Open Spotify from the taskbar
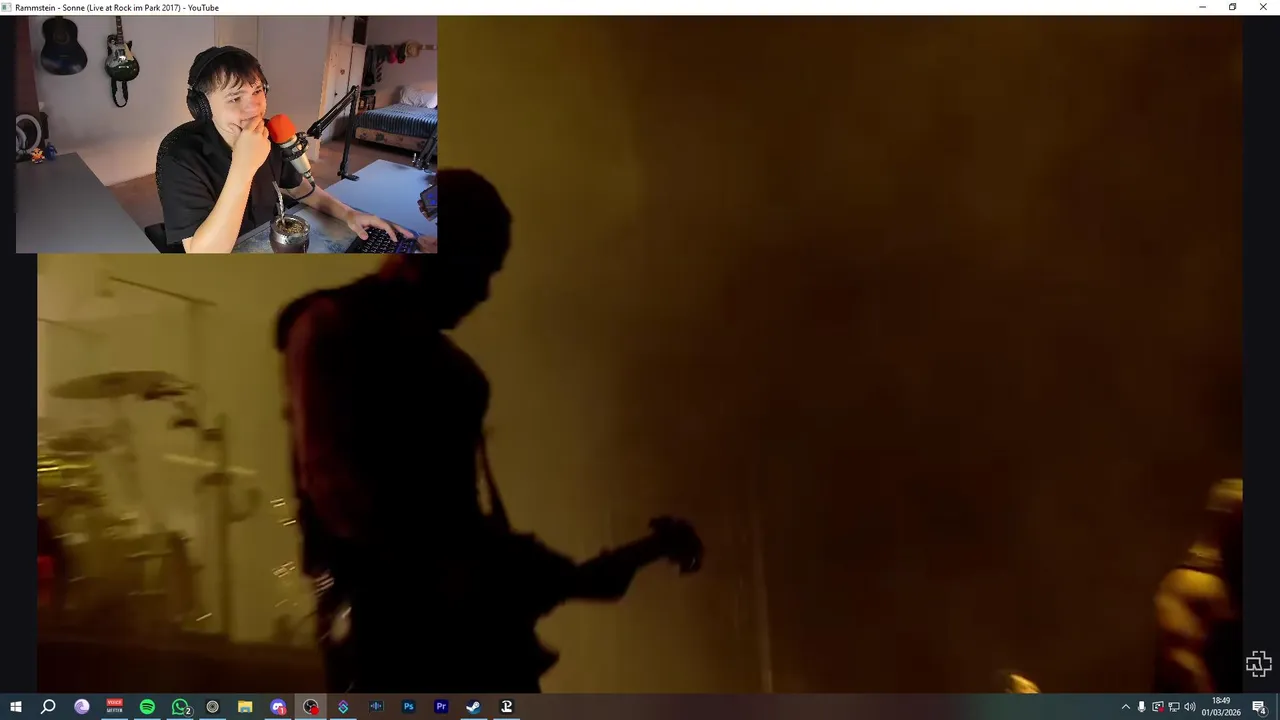The image size is (1280, 720). click(147, 707)
